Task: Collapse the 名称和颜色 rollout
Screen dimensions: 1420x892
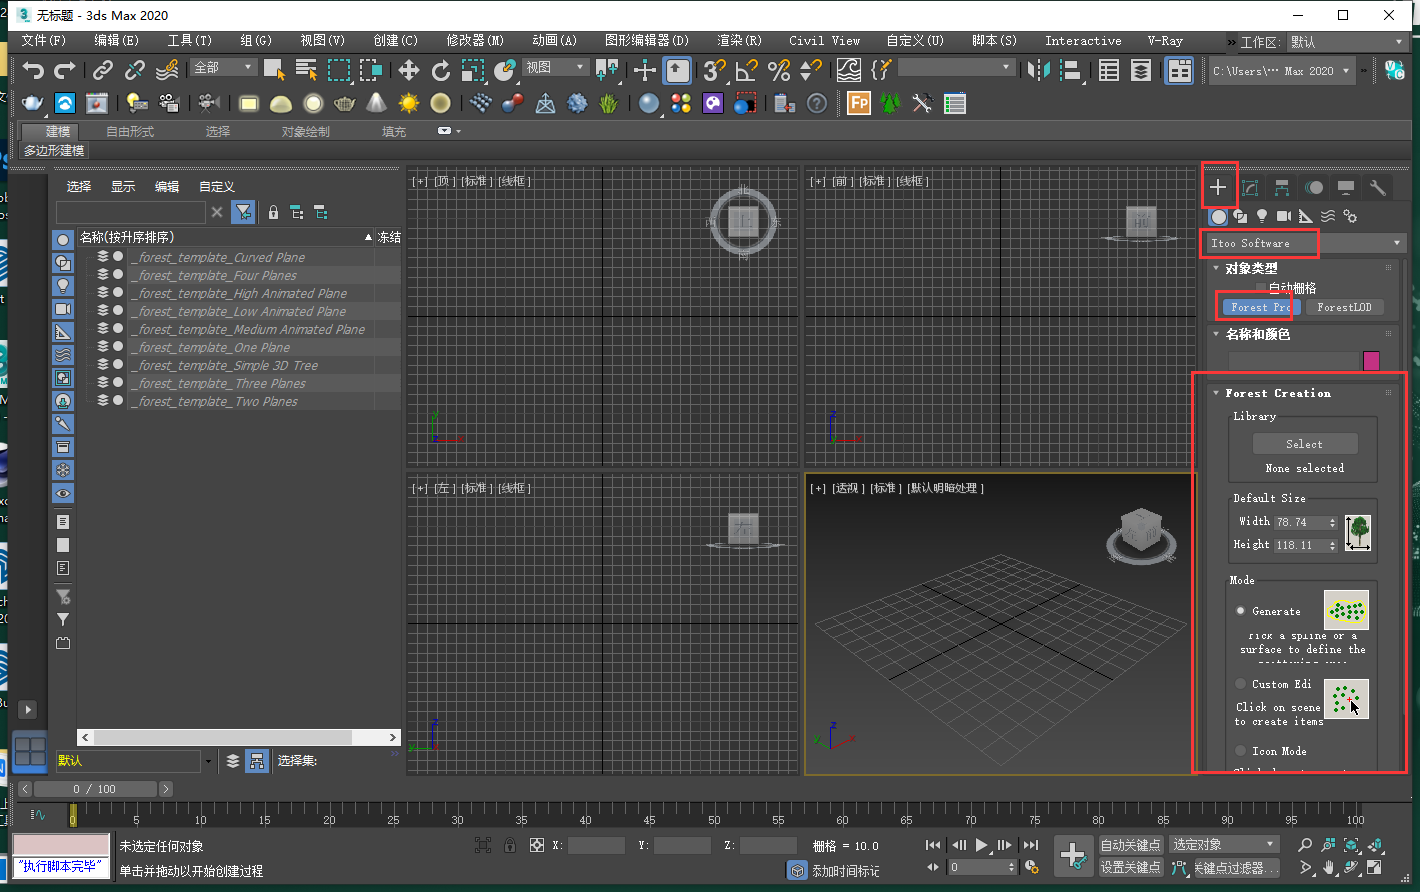Action: tap(1216, 334)
